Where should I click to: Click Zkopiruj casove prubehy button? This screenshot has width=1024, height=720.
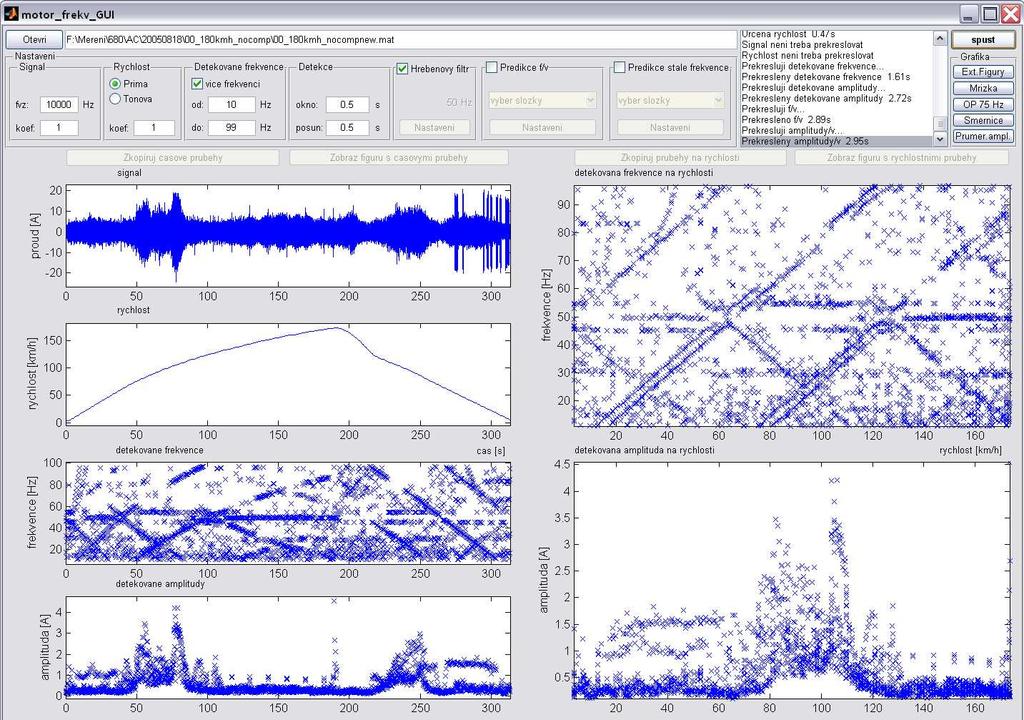tap(173, 157)
